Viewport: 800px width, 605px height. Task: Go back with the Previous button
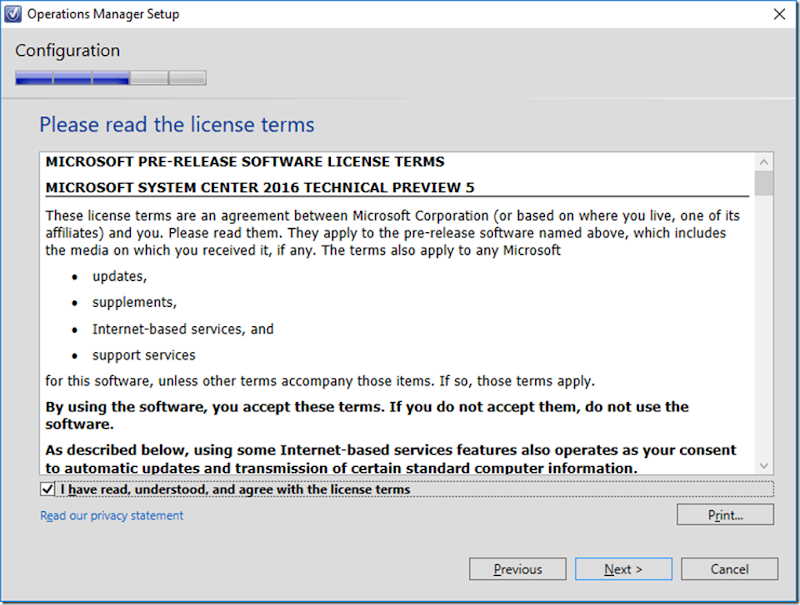[517, 569]
